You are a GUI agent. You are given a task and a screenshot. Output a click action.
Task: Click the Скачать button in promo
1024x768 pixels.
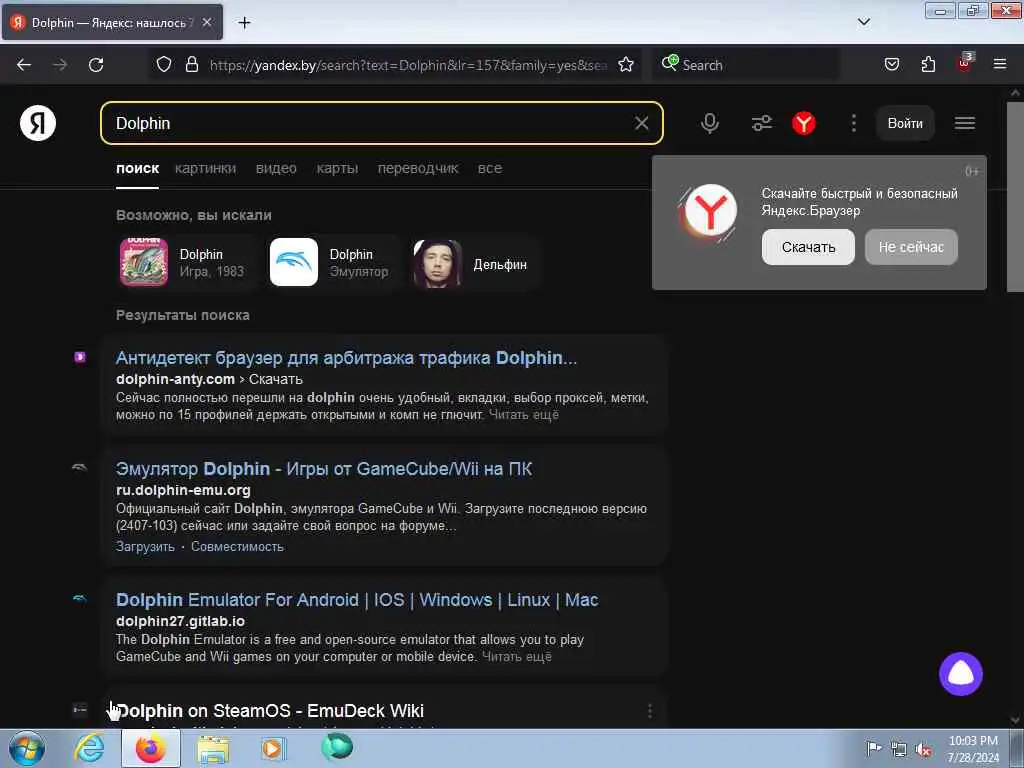[x=808, y=247]
